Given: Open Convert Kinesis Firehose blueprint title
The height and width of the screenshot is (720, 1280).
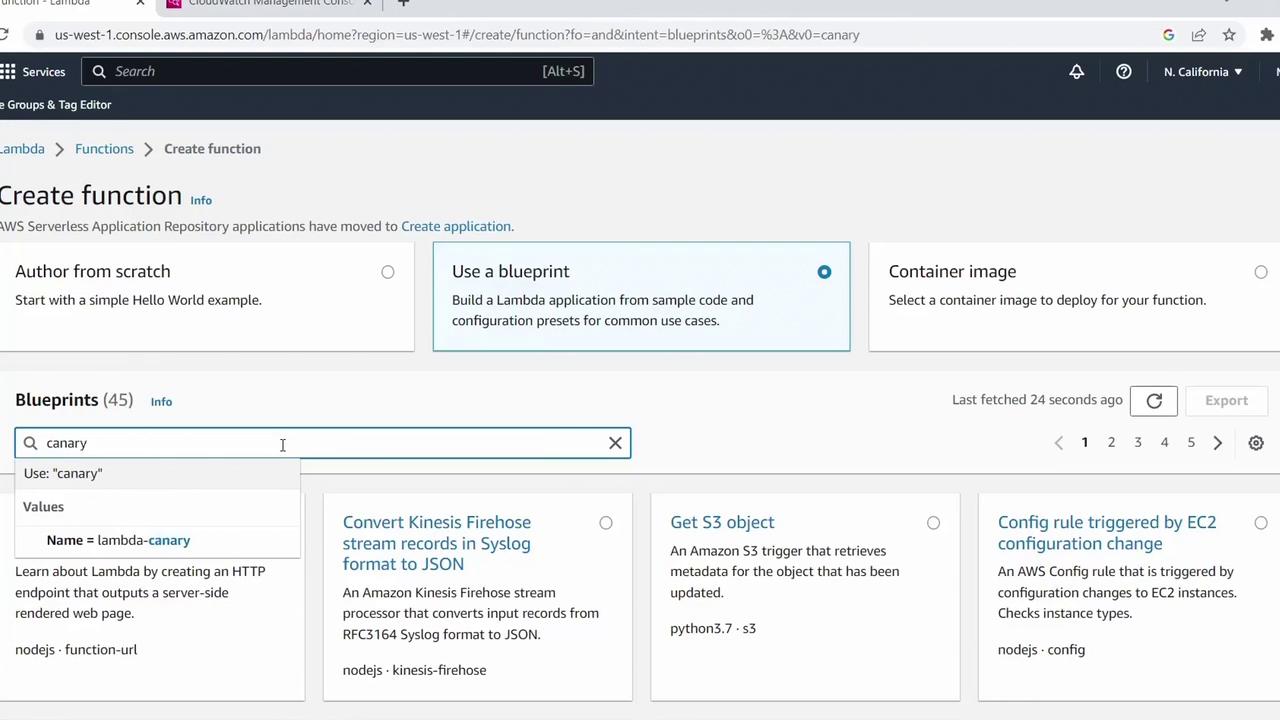Looking at the screenshot, I should 437,543.
